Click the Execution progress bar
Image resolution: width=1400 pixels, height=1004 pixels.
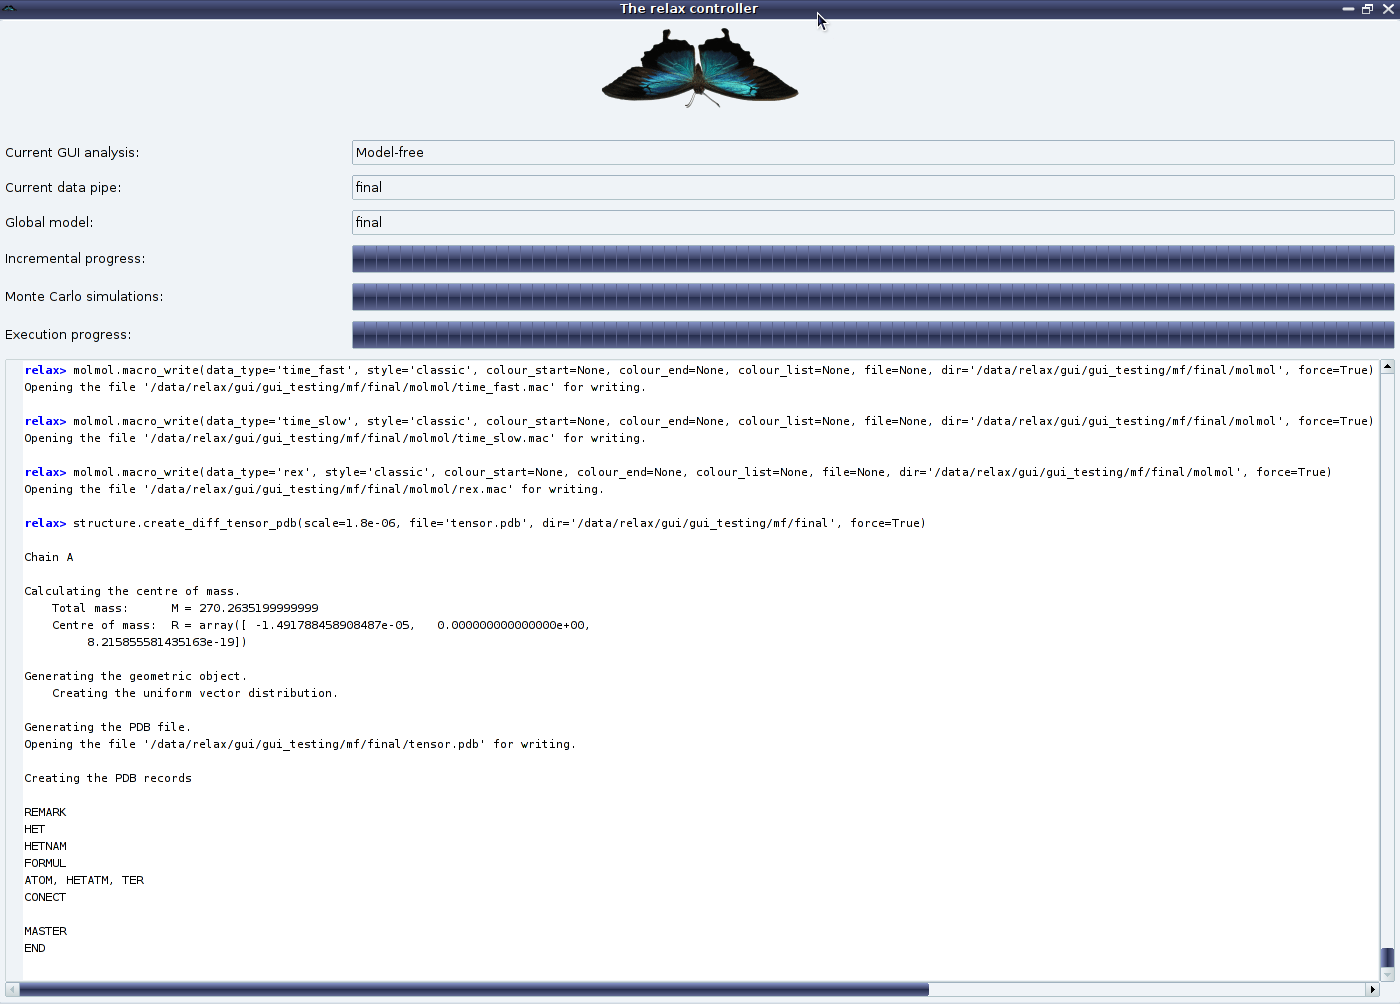(872, 335)
